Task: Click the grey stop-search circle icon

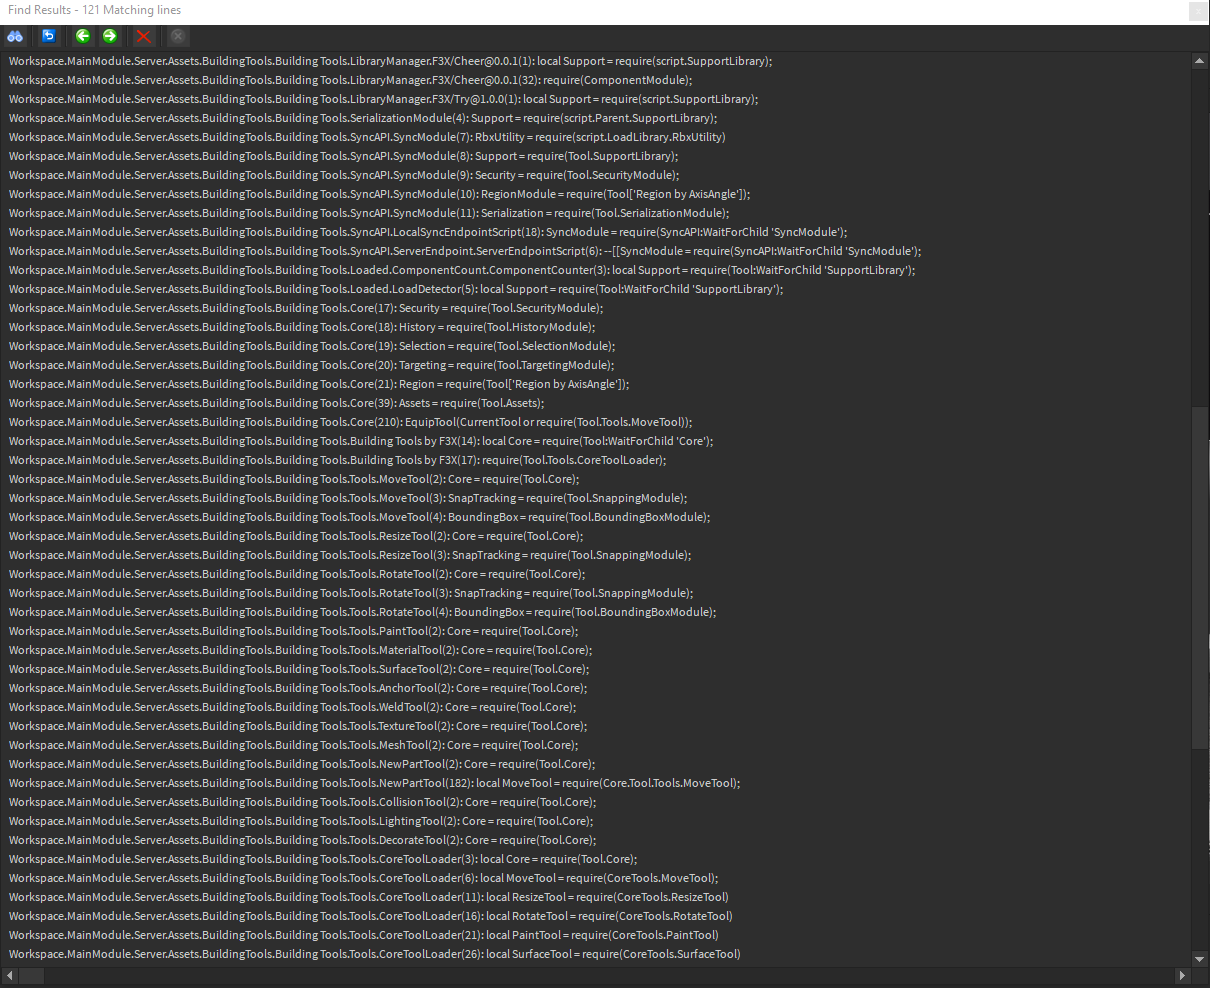Action: [x=177, y=36]
